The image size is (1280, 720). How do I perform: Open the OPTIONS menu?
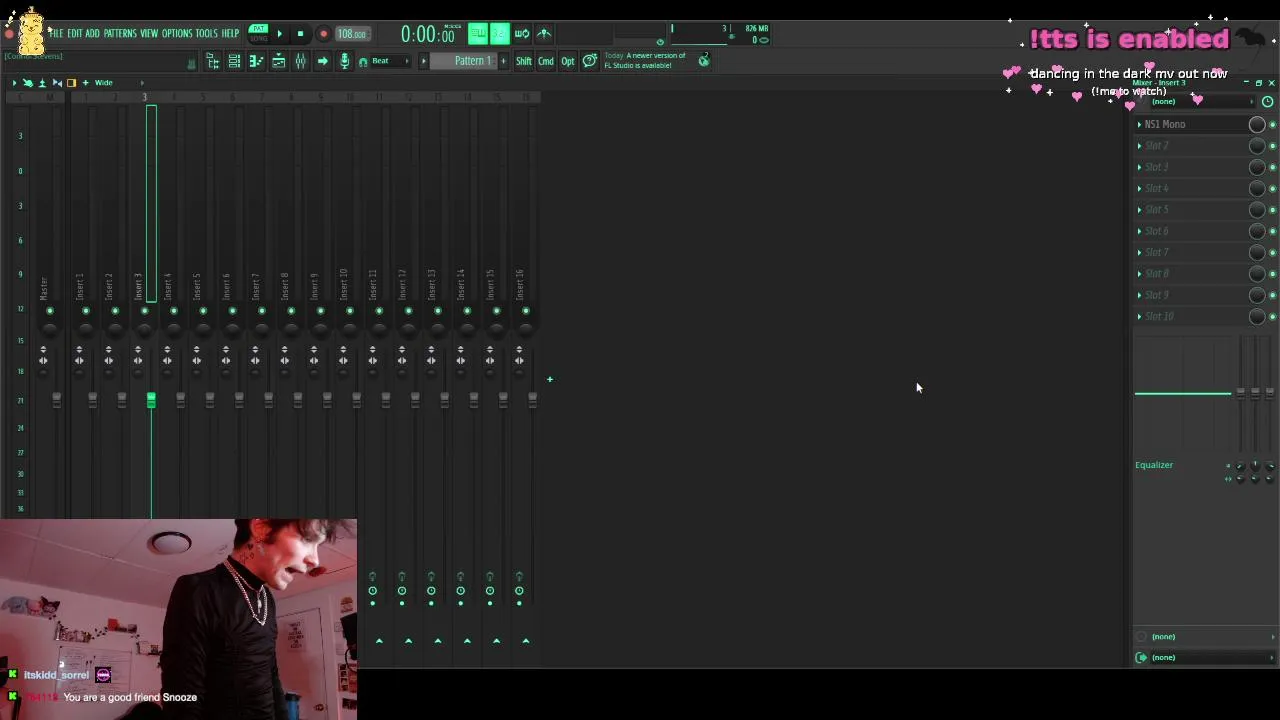point(177,34)
